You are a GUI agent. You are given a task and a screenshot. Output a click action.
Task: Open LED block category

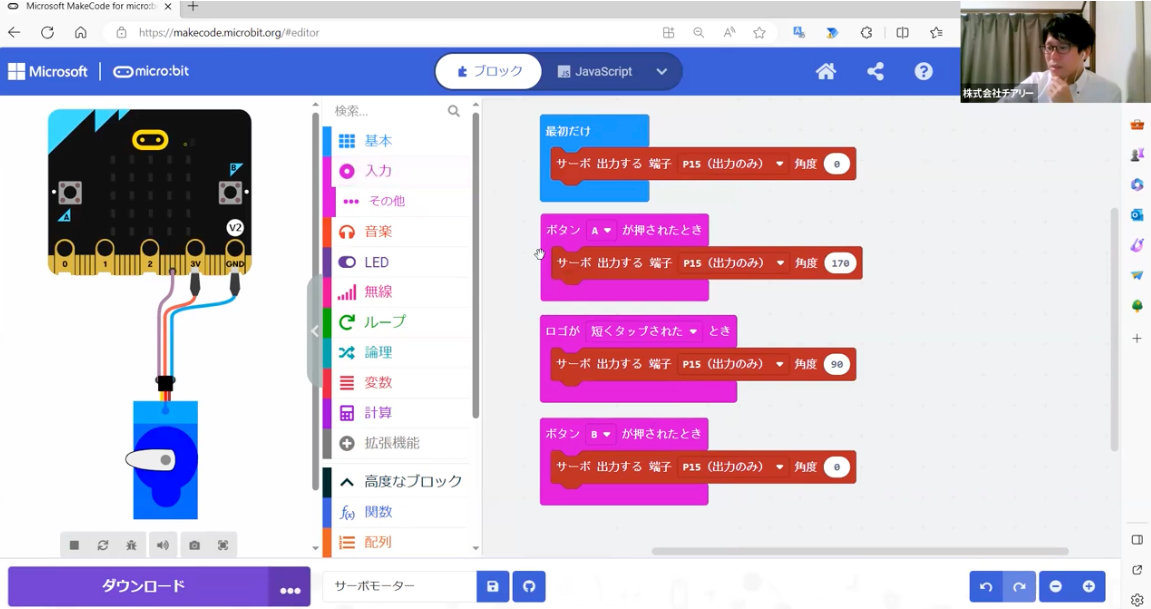click(396, 262)
